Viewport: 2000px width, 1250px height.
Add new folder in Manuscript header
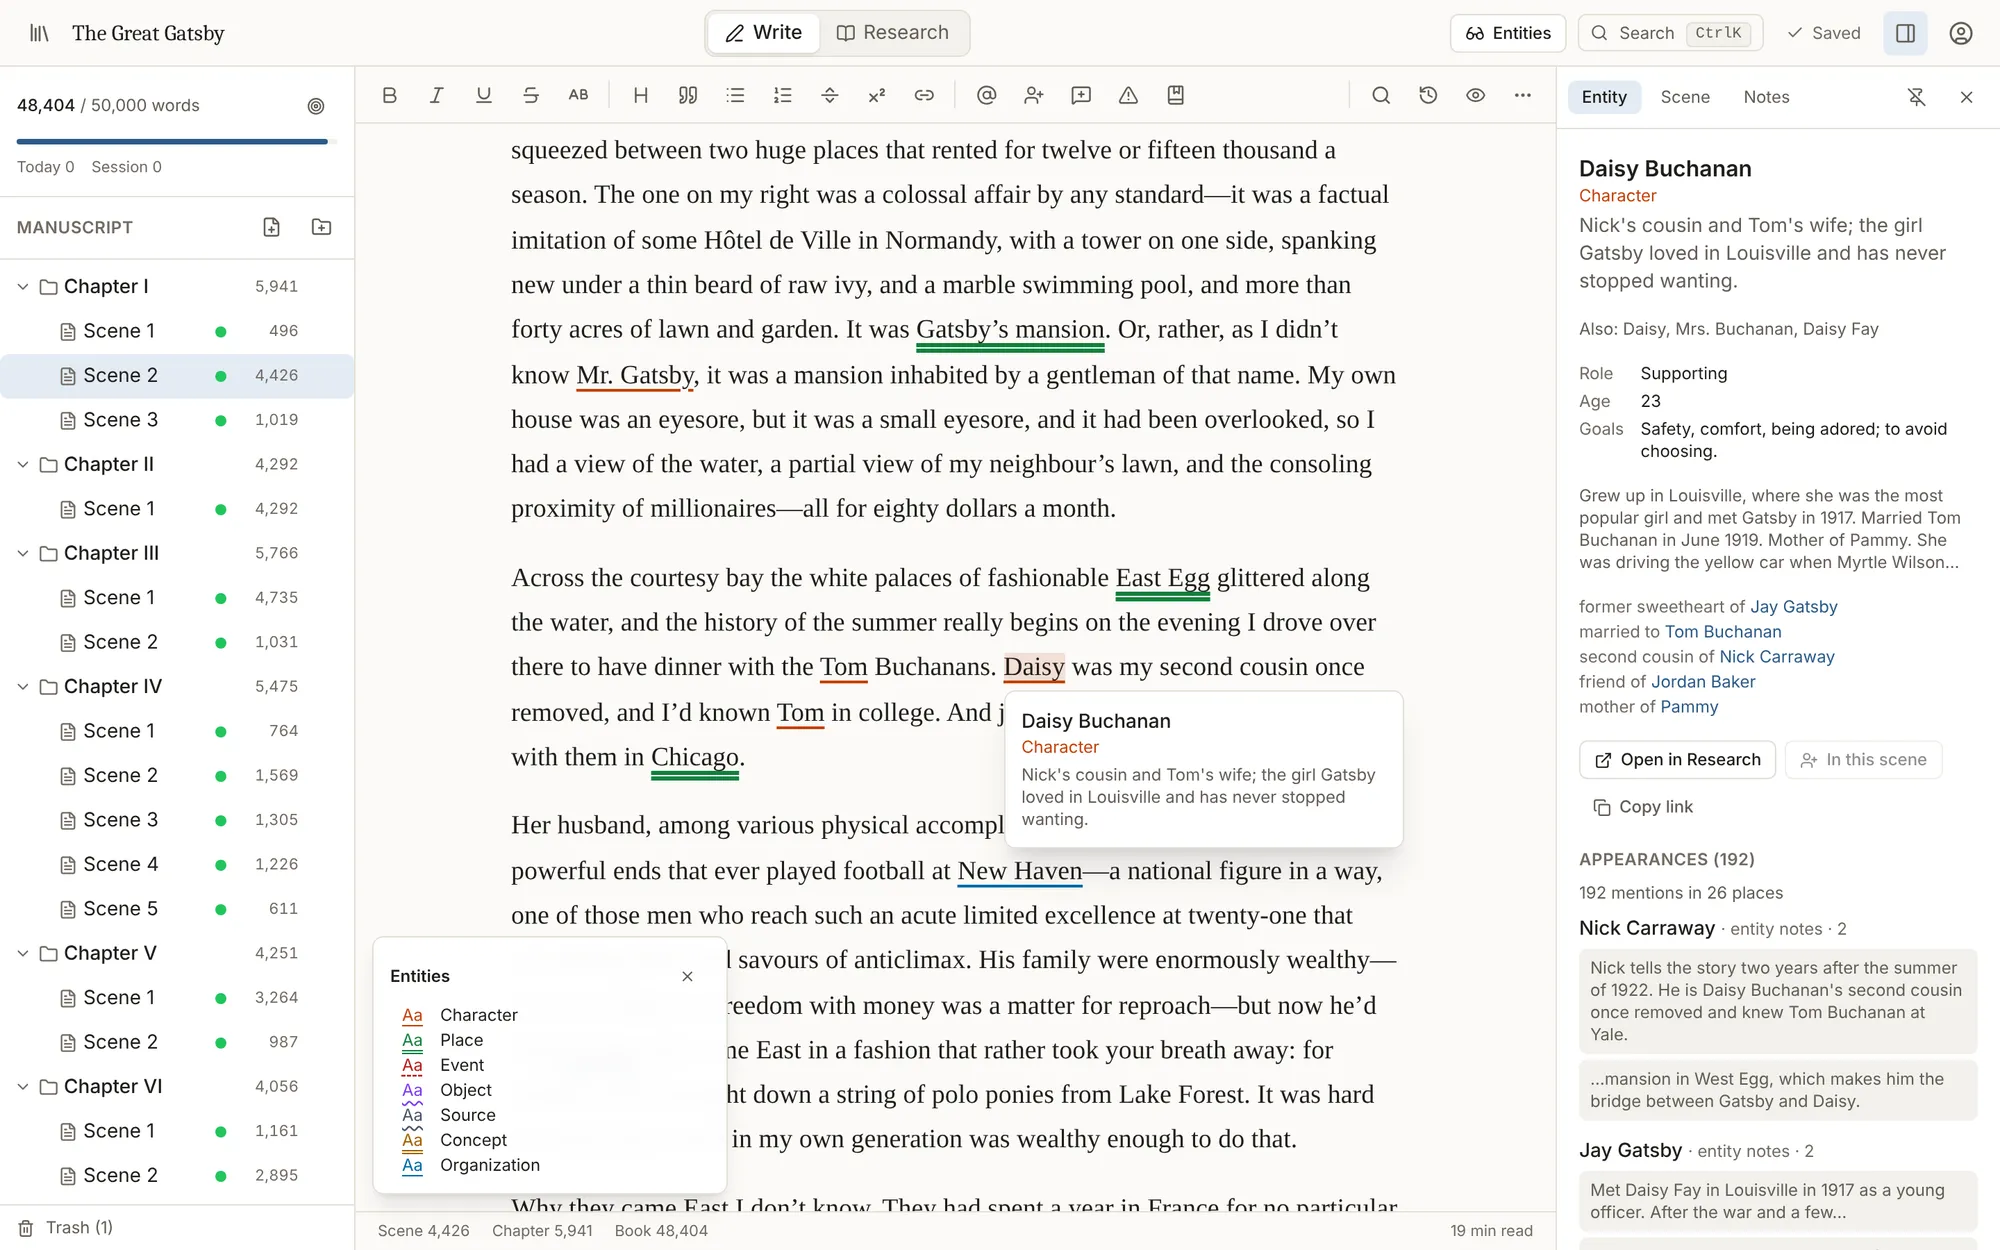click(321, 227)
